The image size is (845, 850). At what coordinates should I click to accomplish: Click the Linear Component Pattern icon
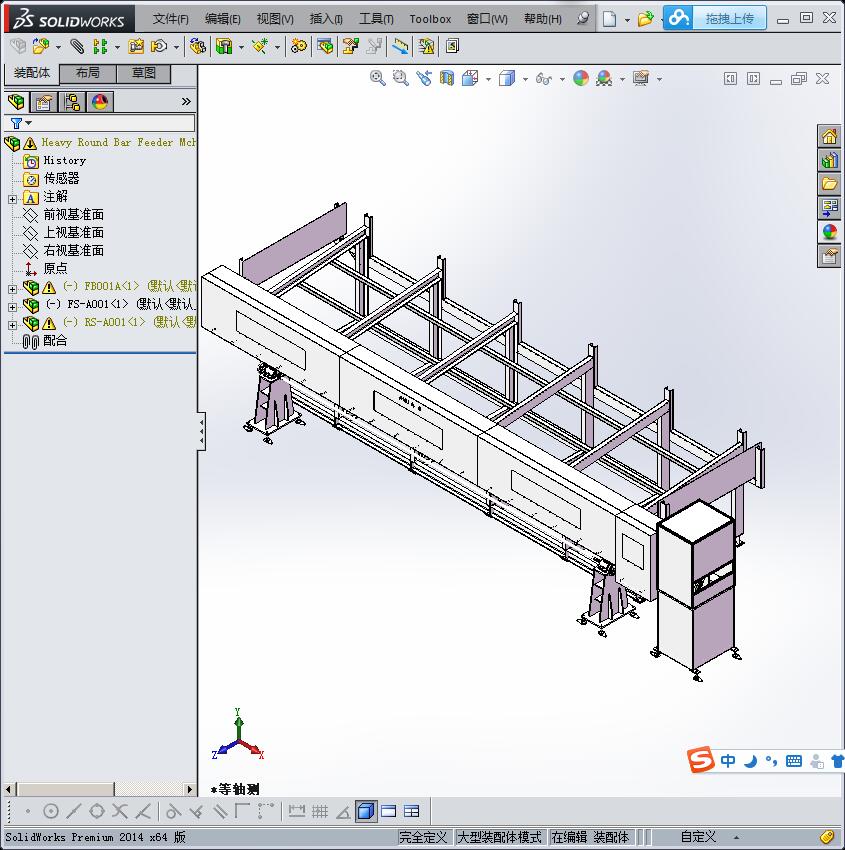pos(100,47)
